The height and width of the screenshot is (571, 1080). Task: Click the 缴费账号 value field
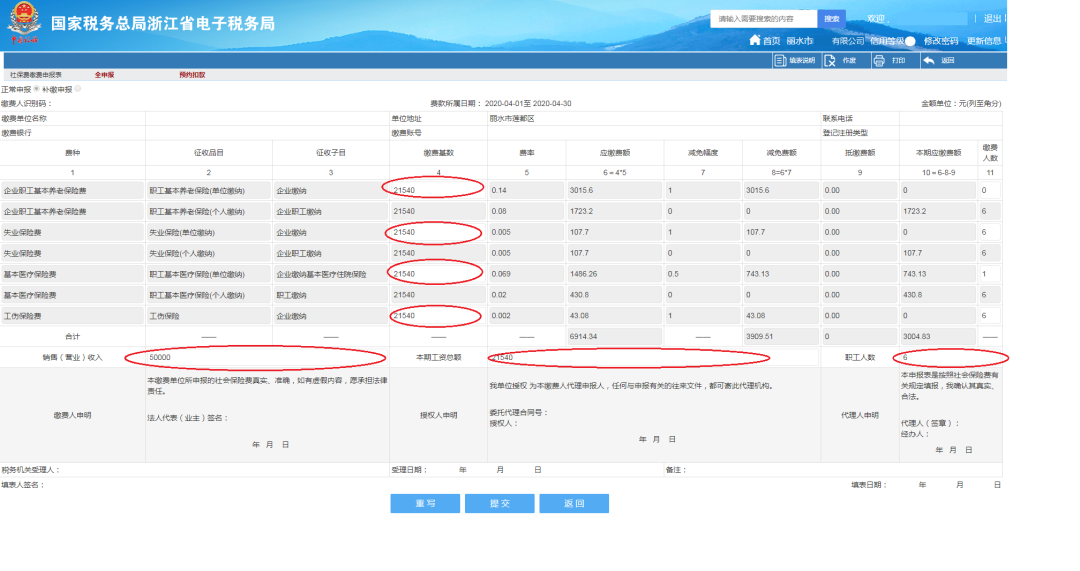point(654,133)
